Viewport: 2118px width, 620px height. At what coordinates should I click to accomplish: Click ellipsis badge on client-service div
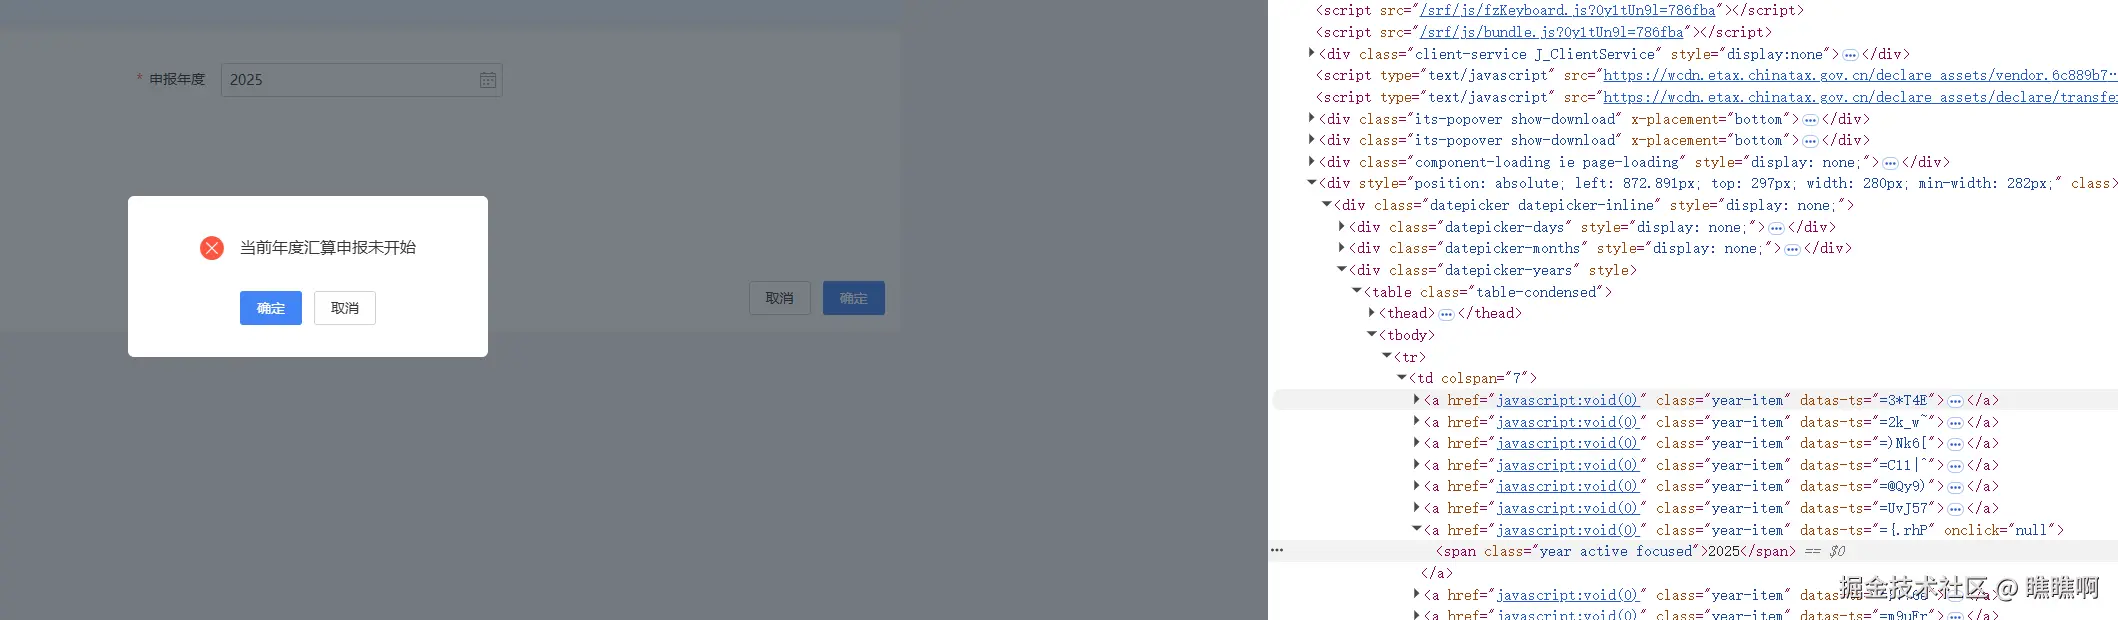[1850, 55]
